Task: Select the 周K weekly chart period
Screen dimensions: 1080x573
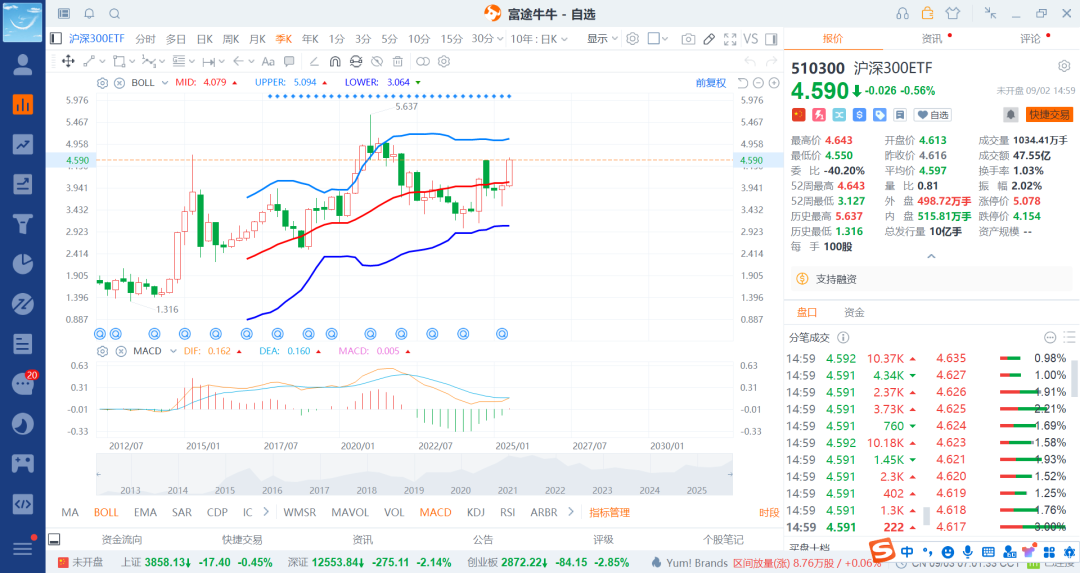Action: (x=230, y=39)
